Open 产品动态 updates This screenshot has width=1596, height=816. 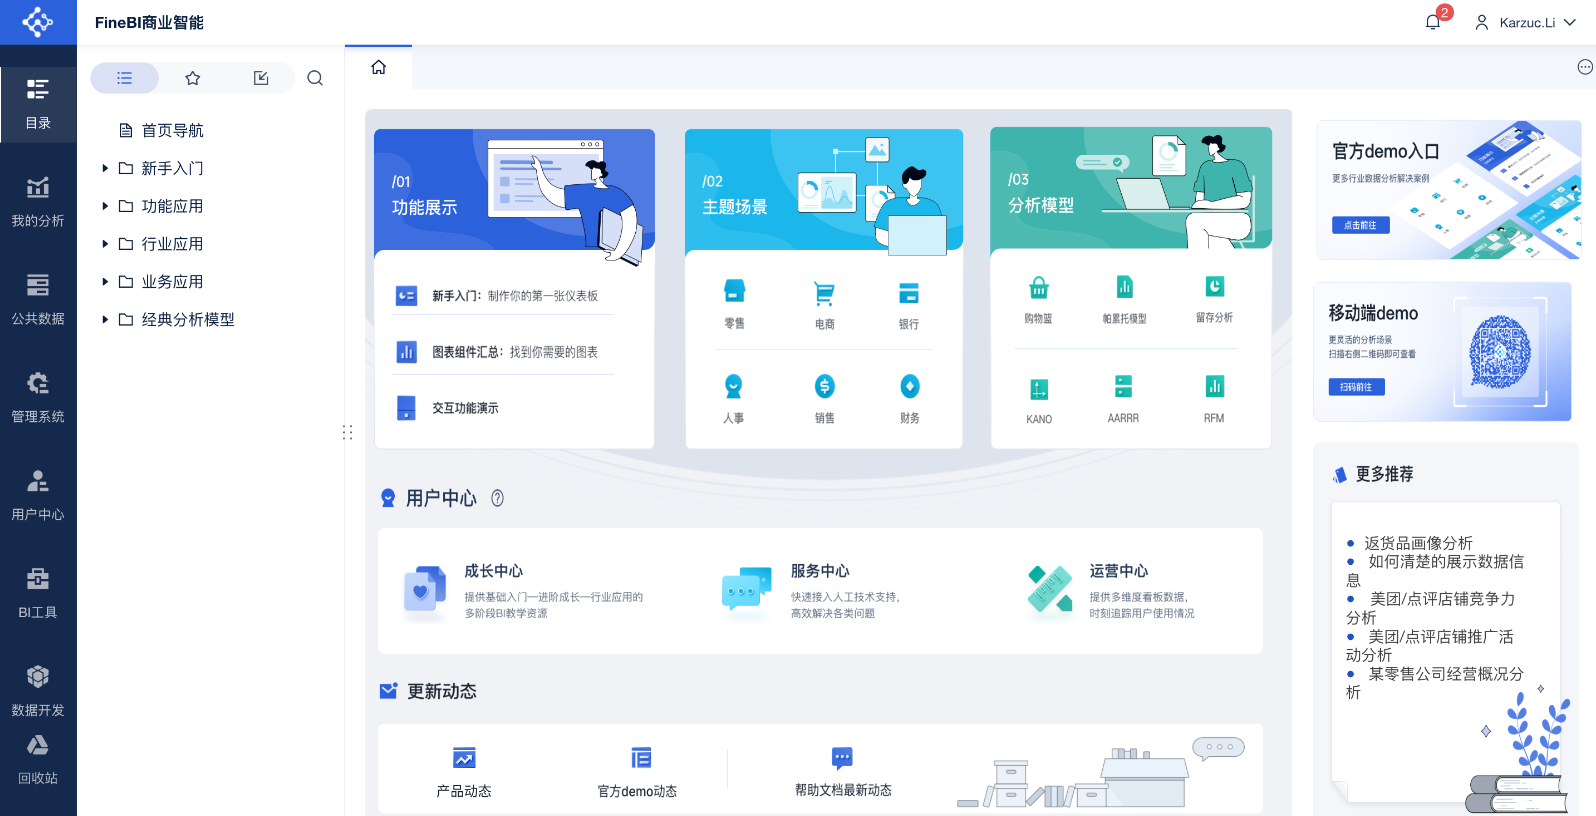(464, 771)
